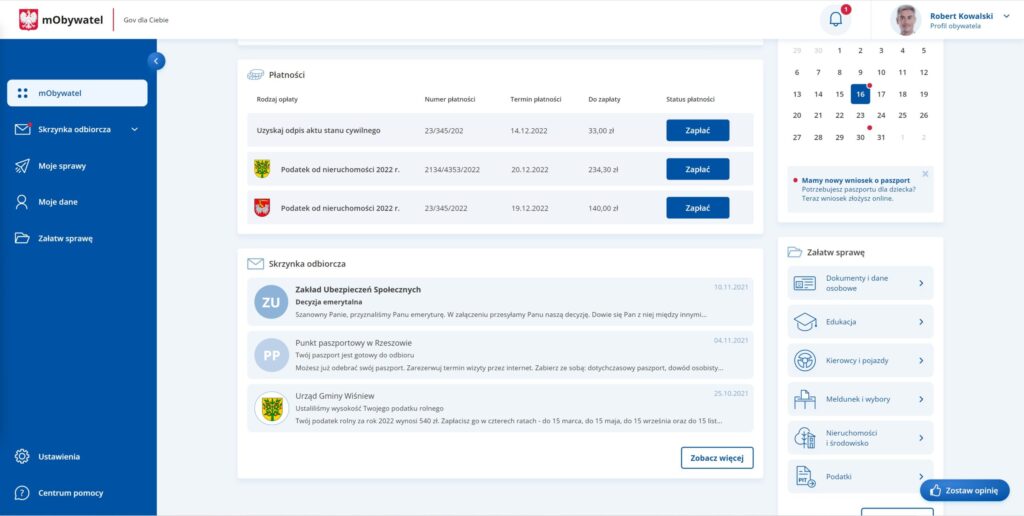Click Dokumenty ID card icon
Image resolution: width=1024 pixels, height=516 pixels.
[805, 283]
